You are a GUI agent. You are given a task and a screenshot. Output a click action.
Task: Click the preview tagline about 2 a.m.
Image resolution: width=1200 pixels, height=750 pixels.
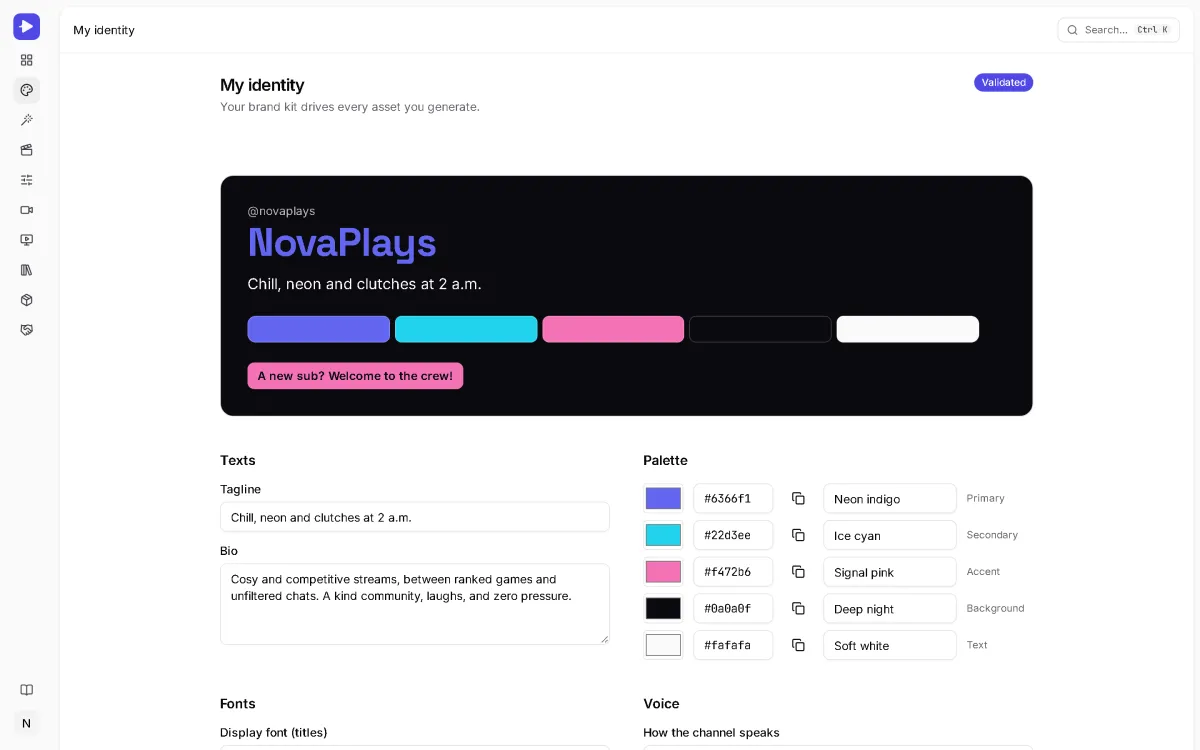(x=365, y=284)
